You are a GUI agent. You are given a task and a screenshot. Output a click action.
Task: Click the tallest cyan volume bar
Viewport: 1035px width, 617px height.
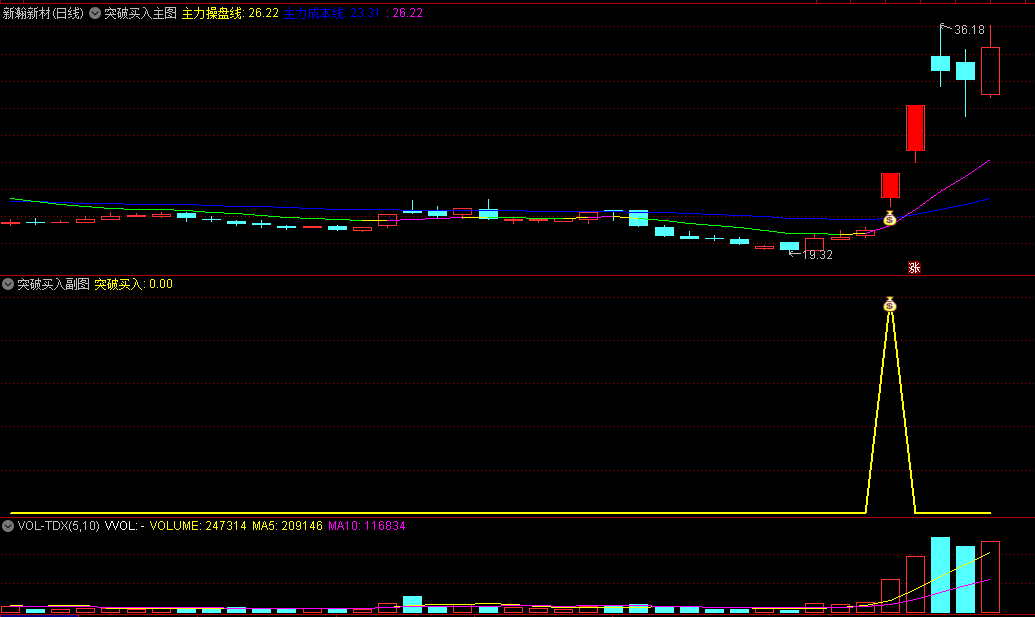[940, 575]
